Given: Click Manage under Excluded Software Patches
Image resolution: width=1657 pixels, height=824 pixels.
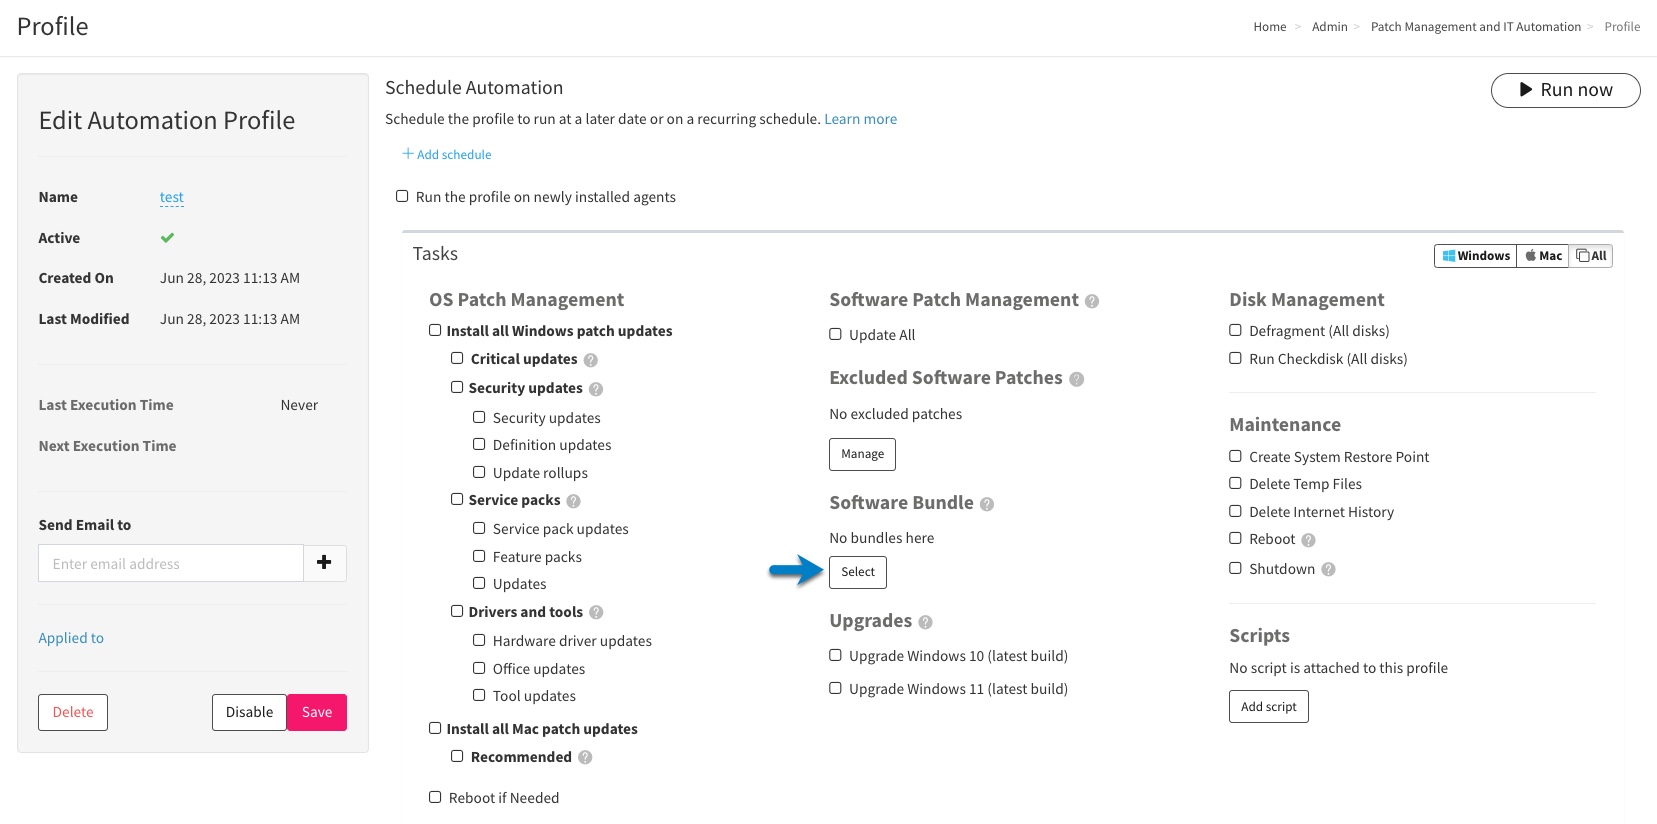Looking at the screenshot, I should [862, 454].
